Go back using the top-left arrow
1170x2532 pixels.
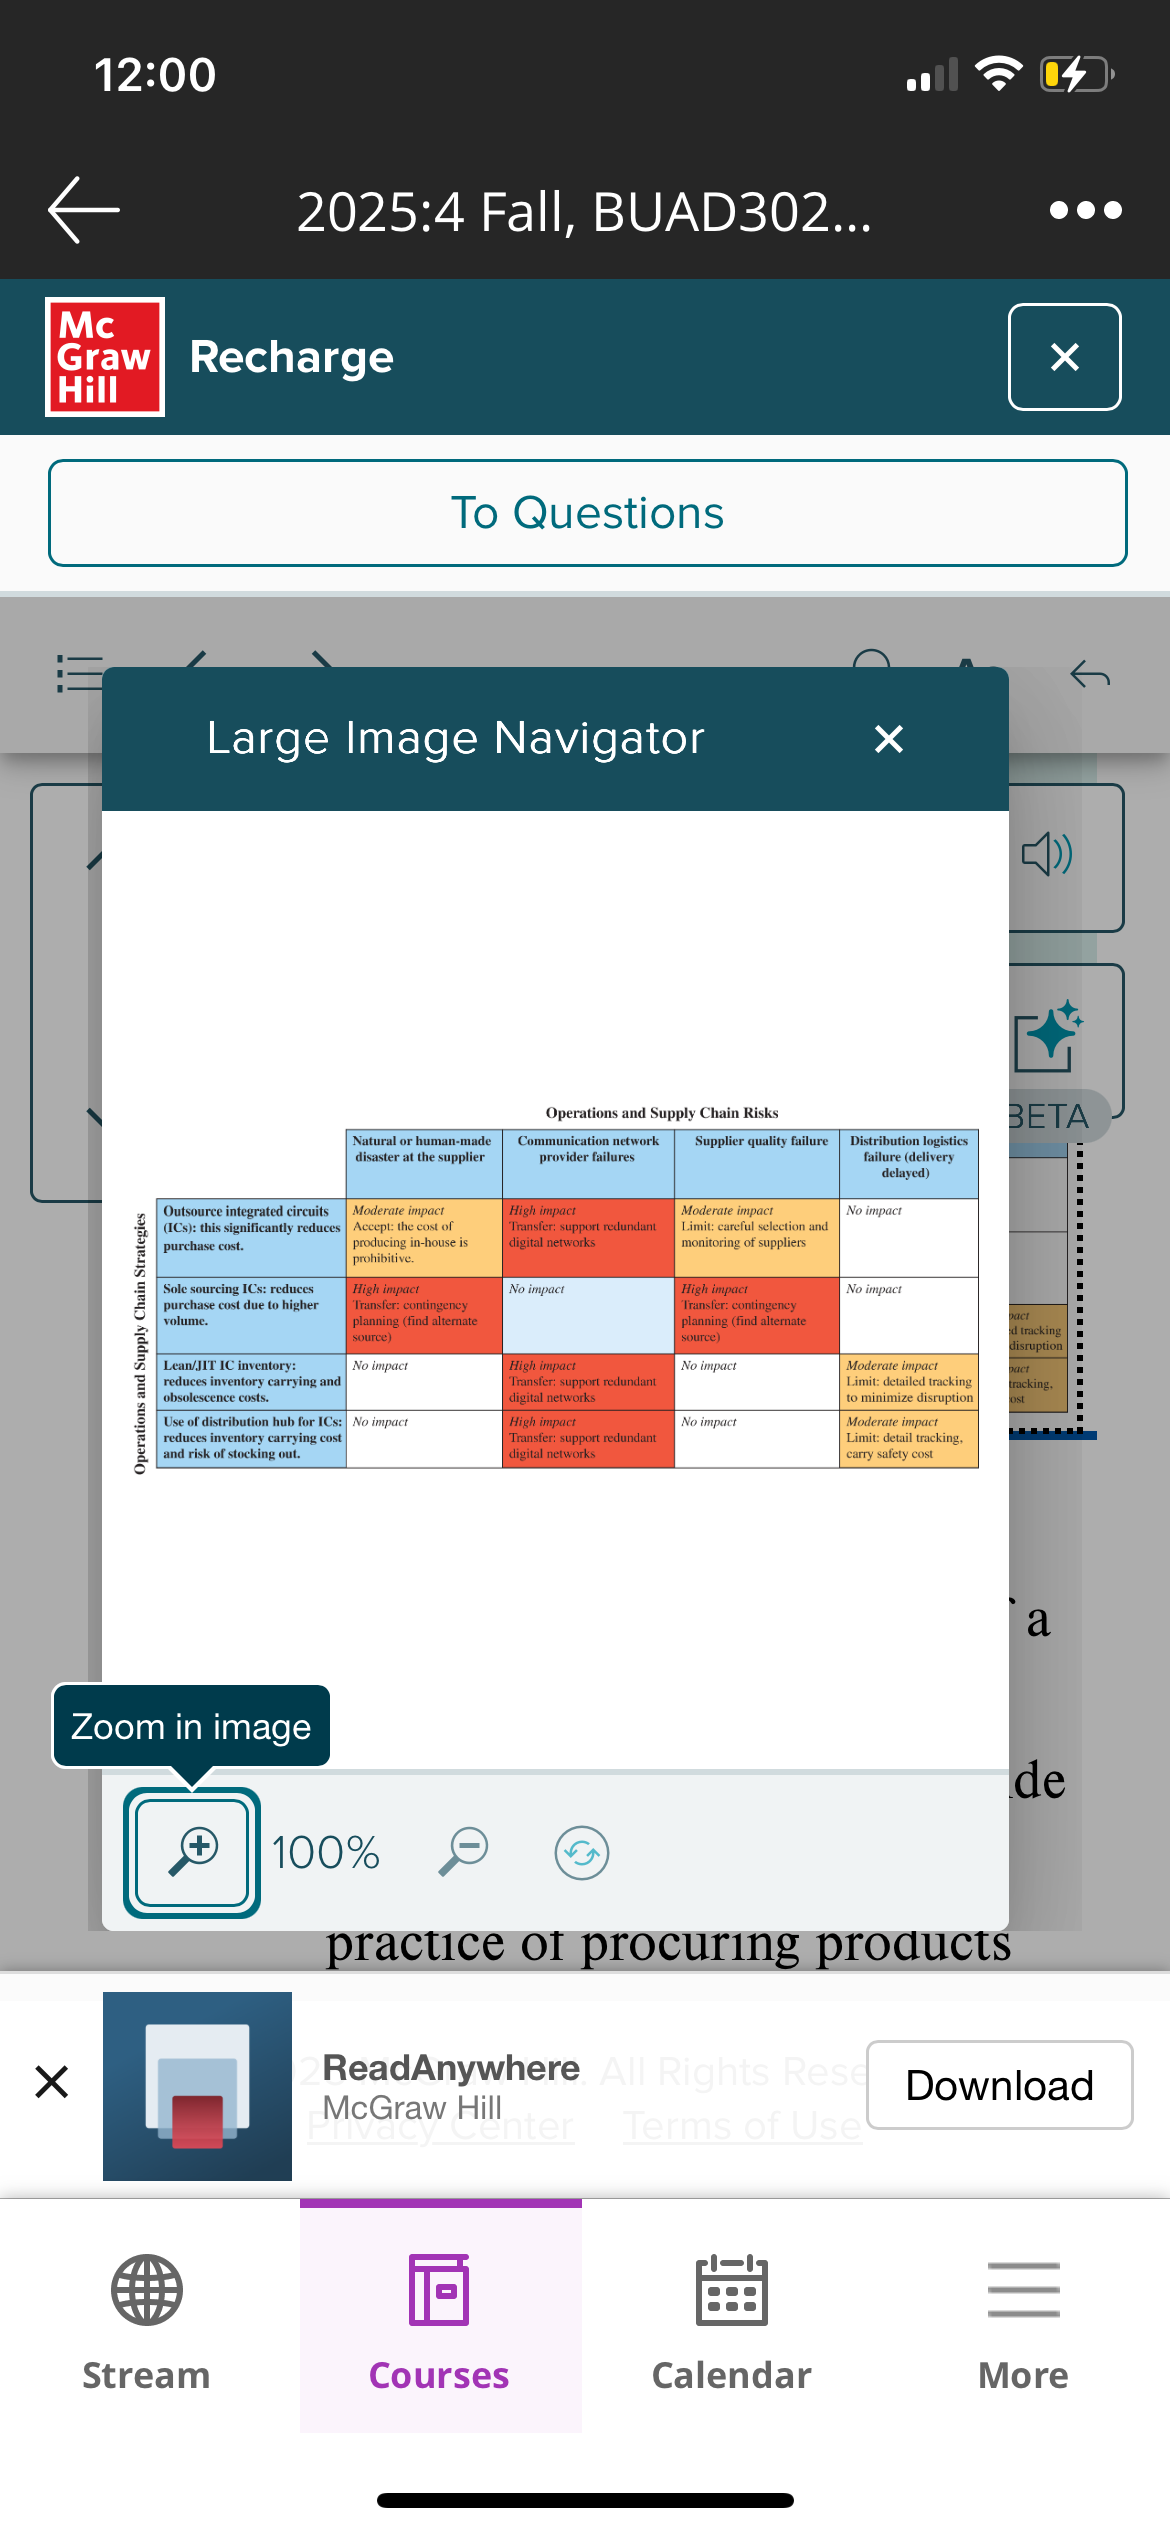click(84, 210)
